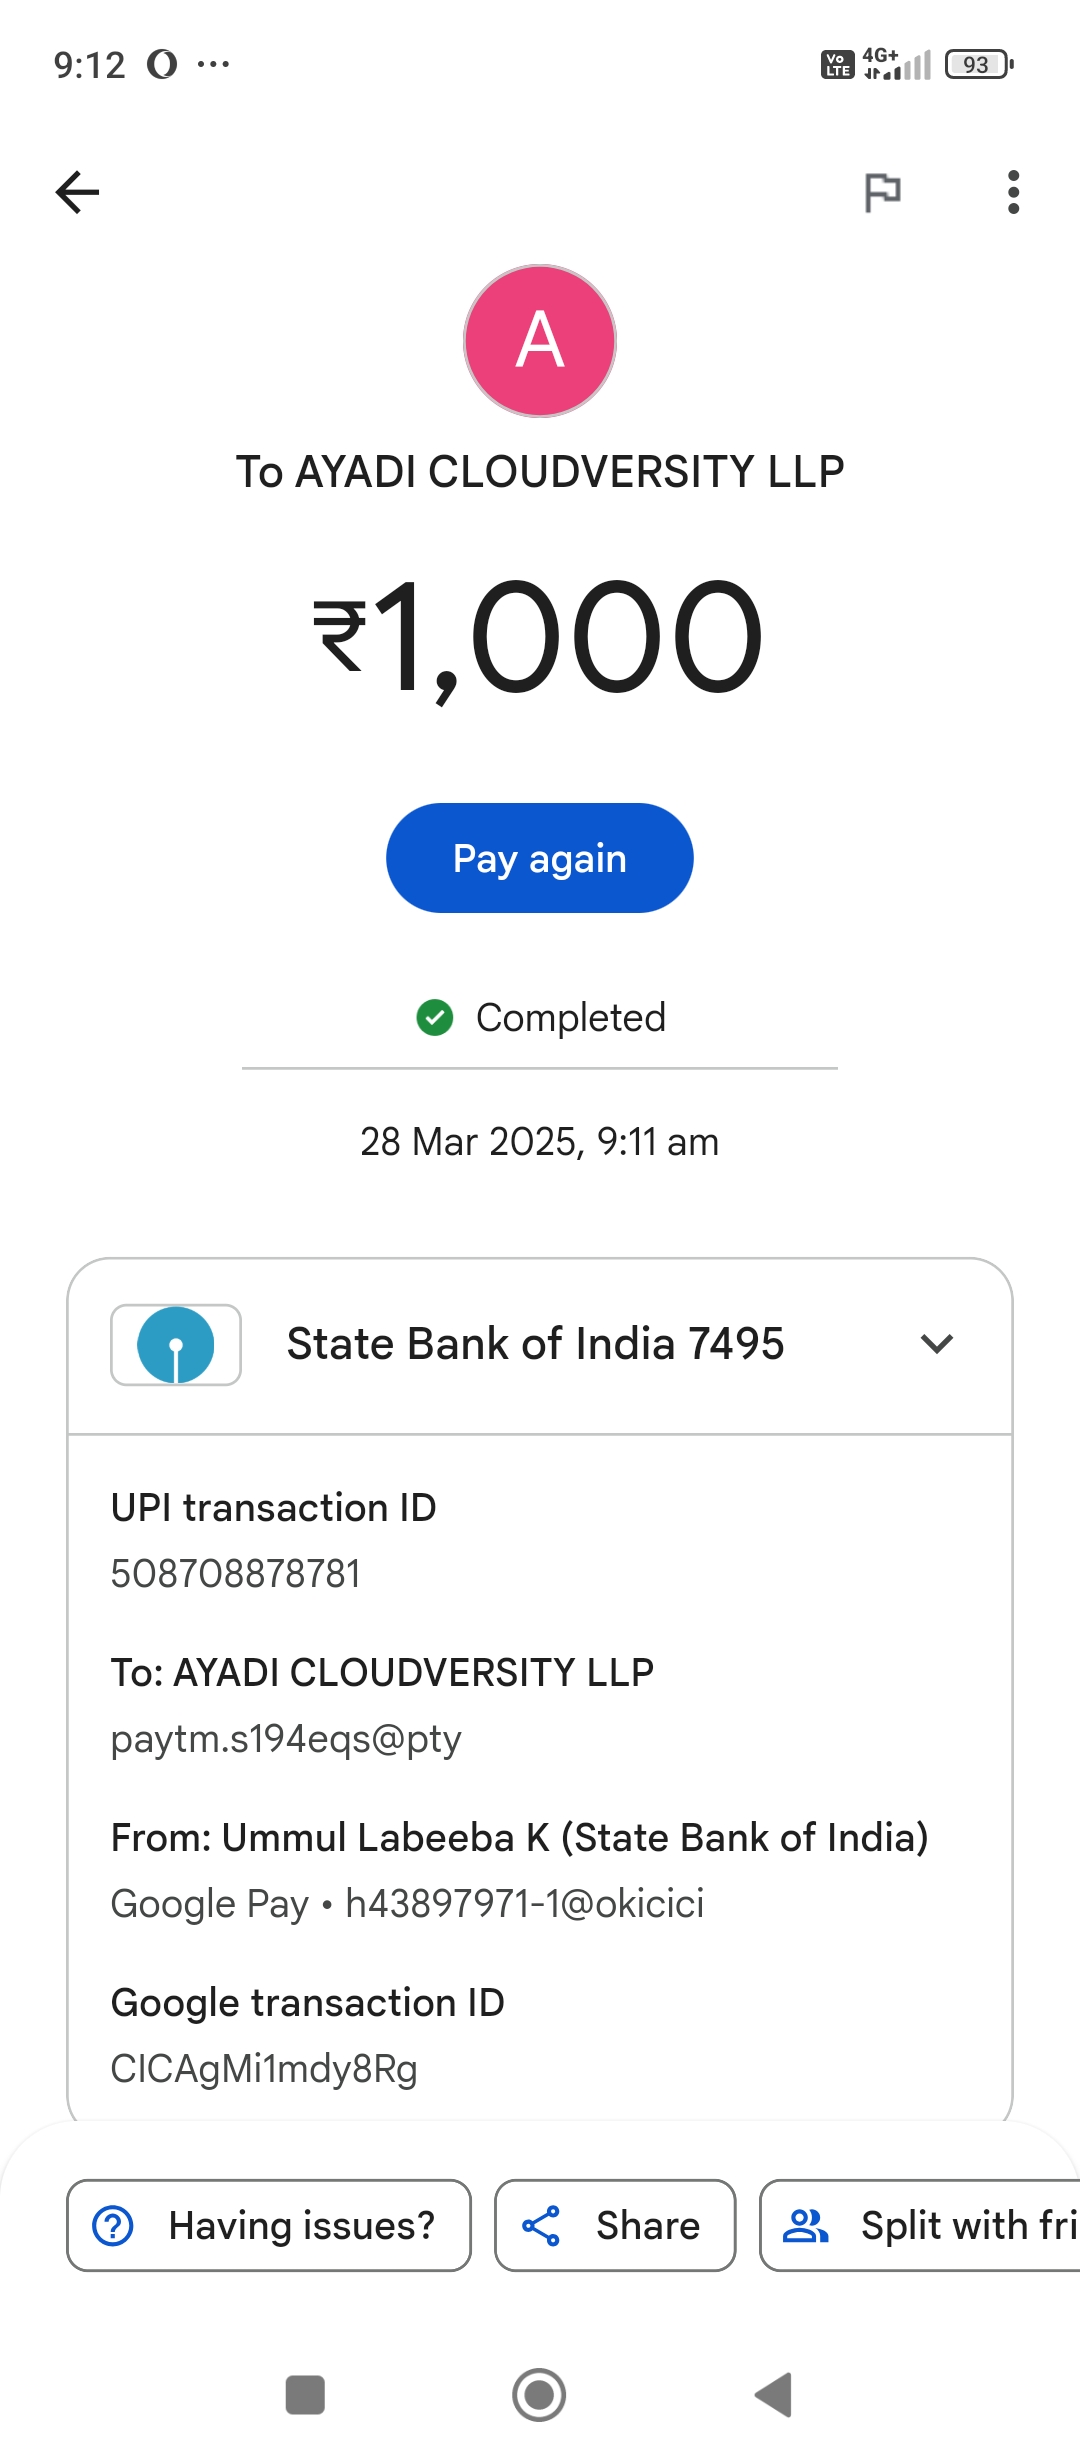Expand the State Bank of India 7495 row
This screenshot has width=1080, height=2460.
535,1344
